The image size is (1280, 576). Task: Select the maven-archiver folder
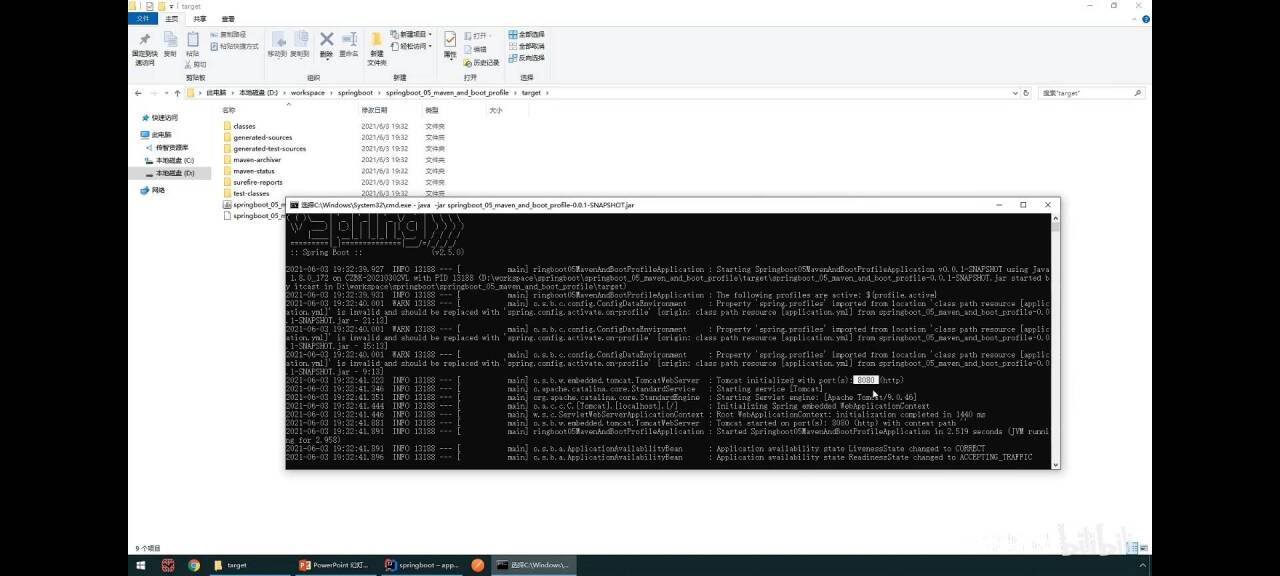pos(251,160)
